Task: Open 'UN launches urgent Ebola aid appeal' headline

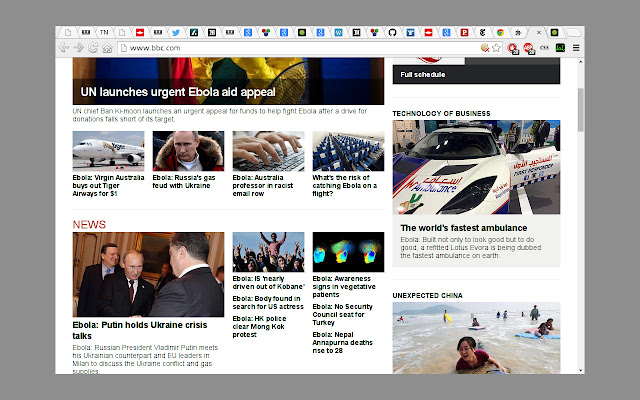Action: (x=178, y=92)
